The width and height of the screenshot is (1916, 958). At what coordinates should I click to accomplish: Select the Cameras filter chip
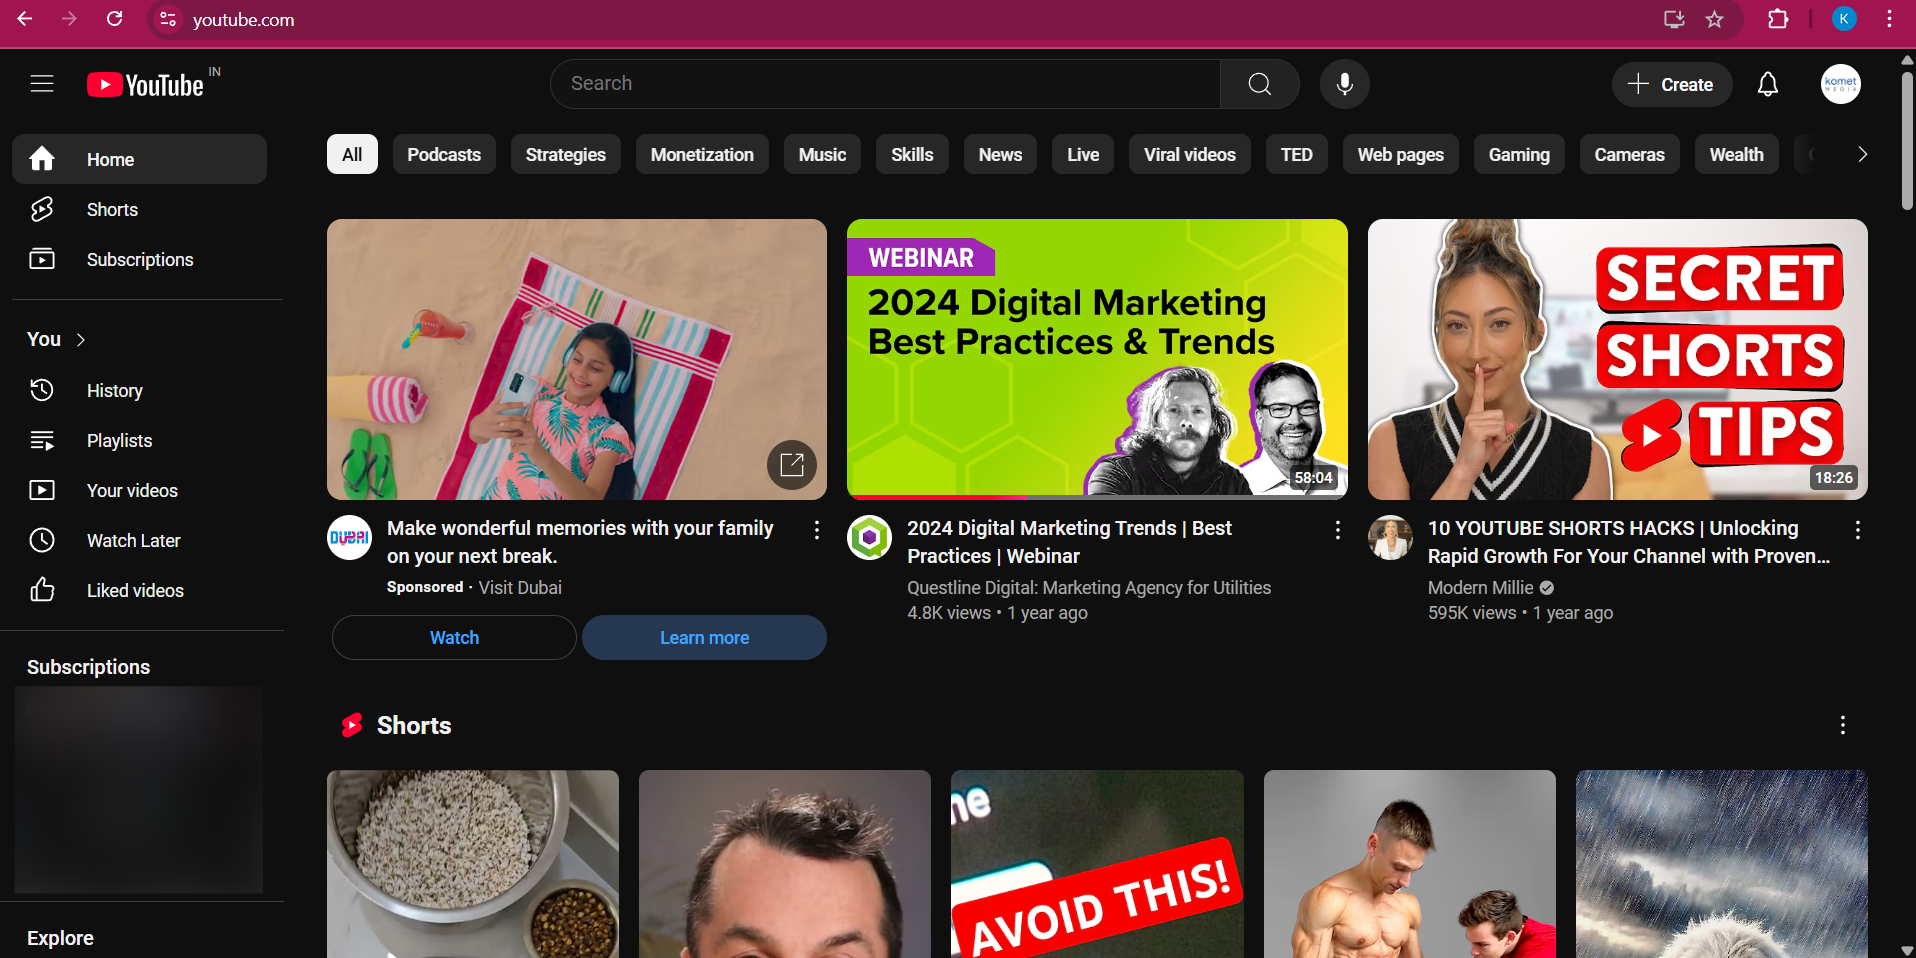tap(1630, 154)
